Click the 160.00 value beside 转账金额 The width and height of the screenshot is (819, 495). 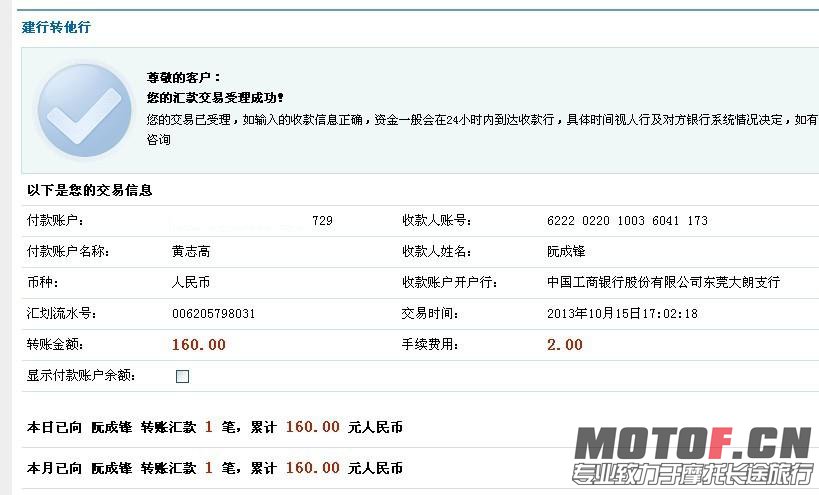pyautogui.click(x=198, y=345)
